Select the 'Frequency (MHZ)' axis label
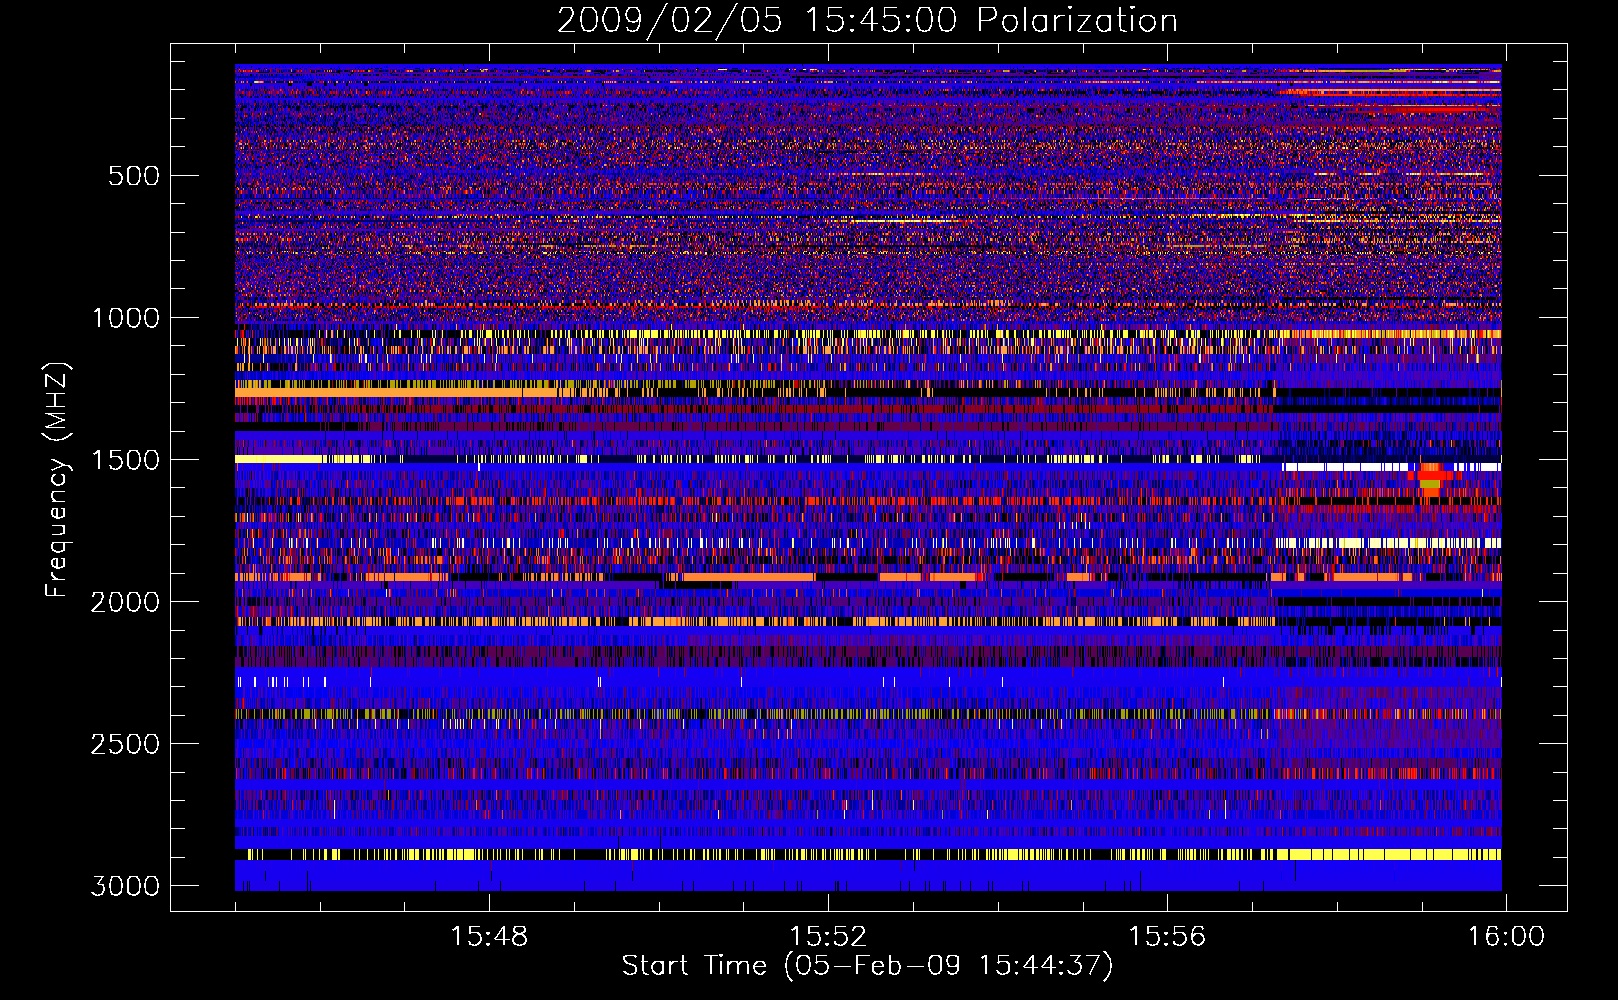 point(58,481)
